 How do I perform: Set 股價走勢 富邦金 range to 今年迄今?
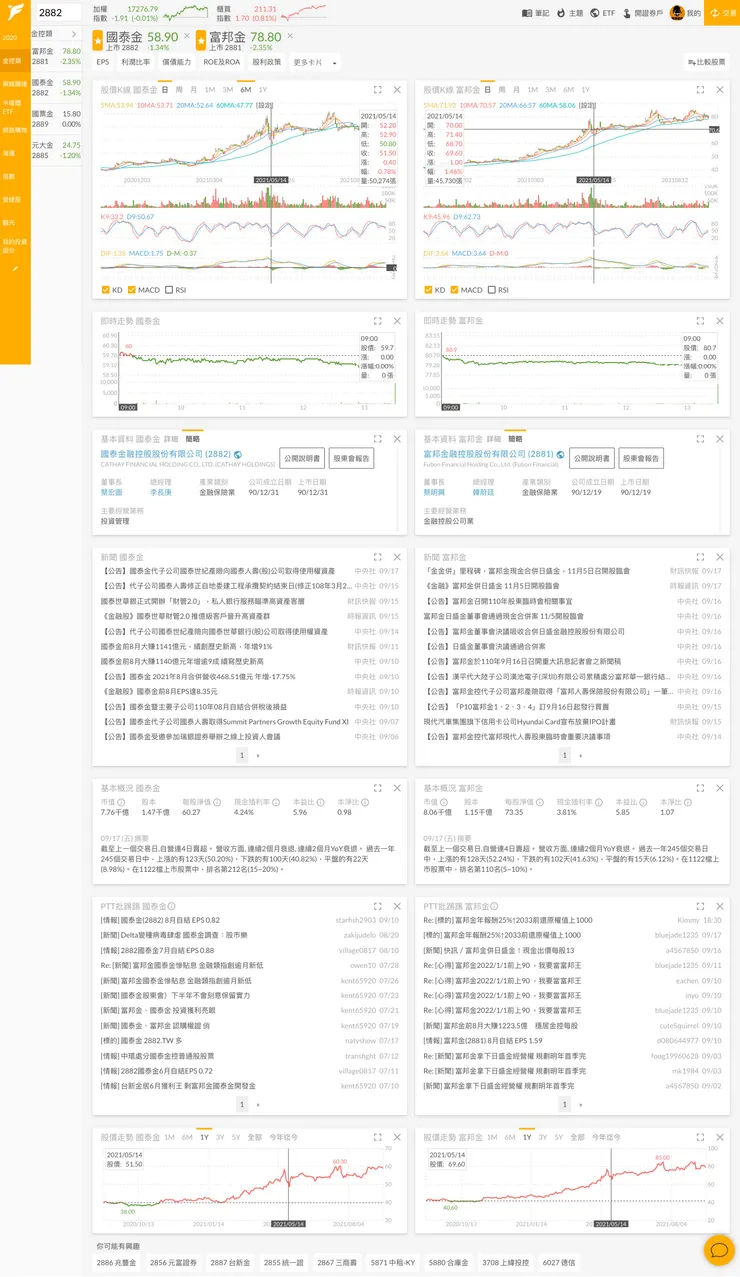[606, 1137]
